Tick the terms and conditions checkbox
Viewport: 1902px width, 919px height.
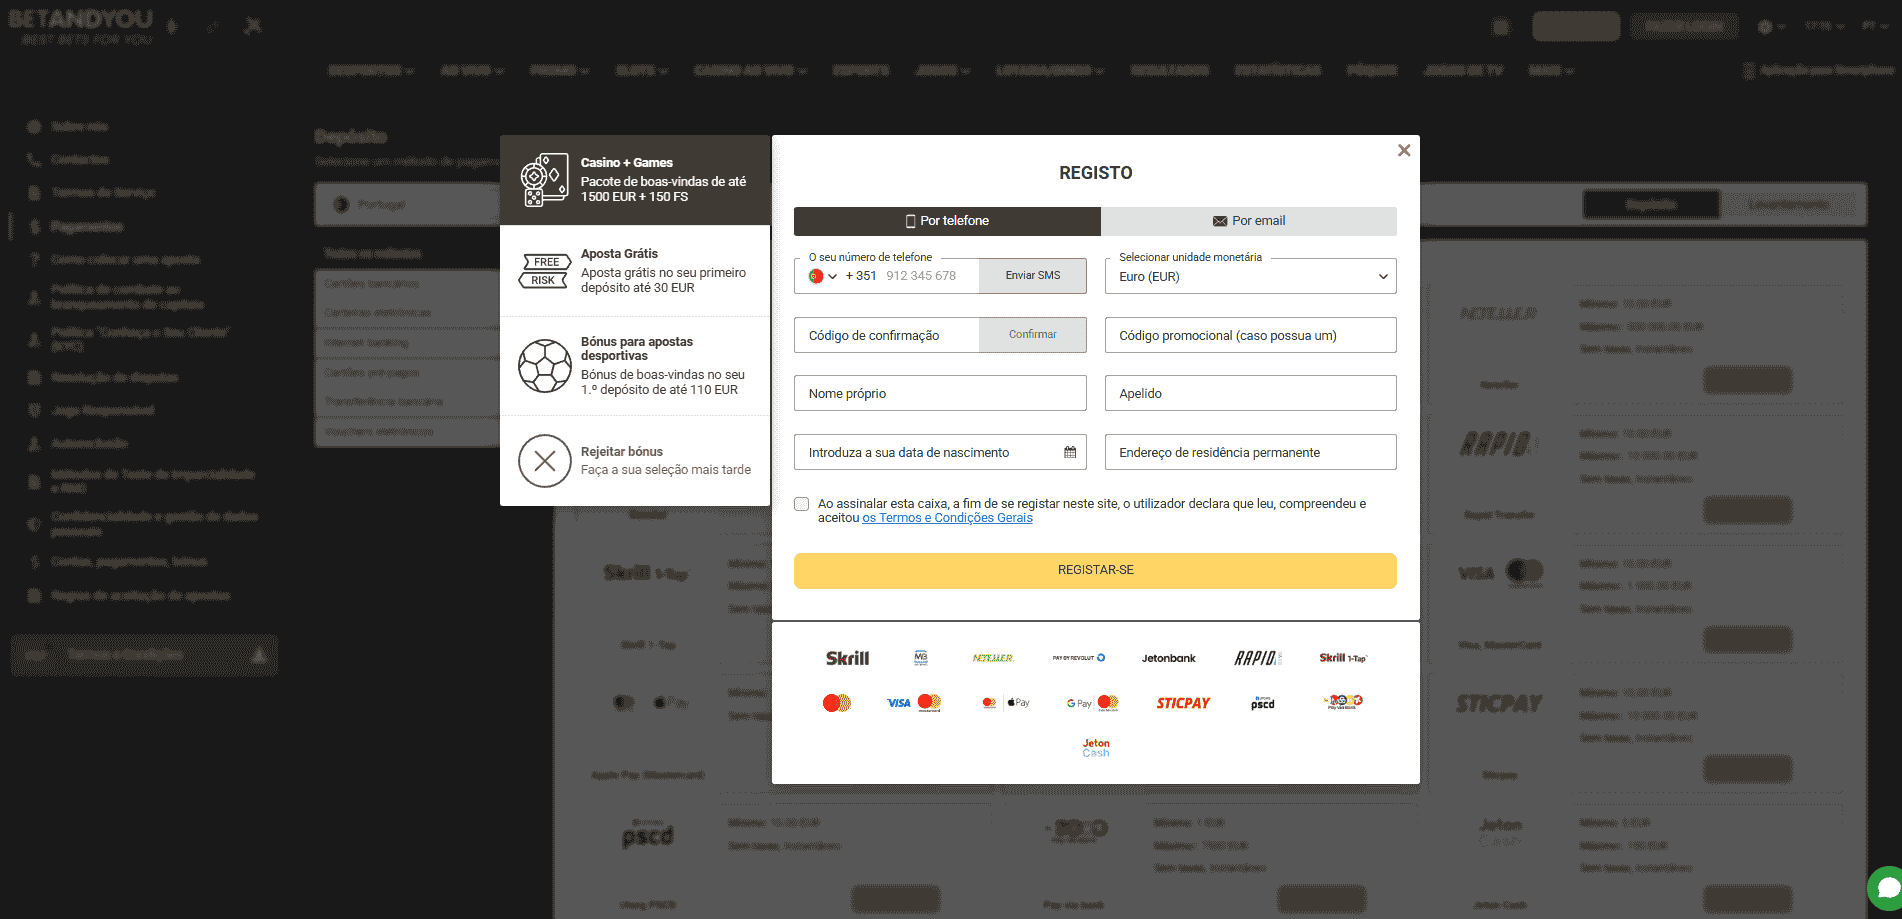click(x=802, y=504)
